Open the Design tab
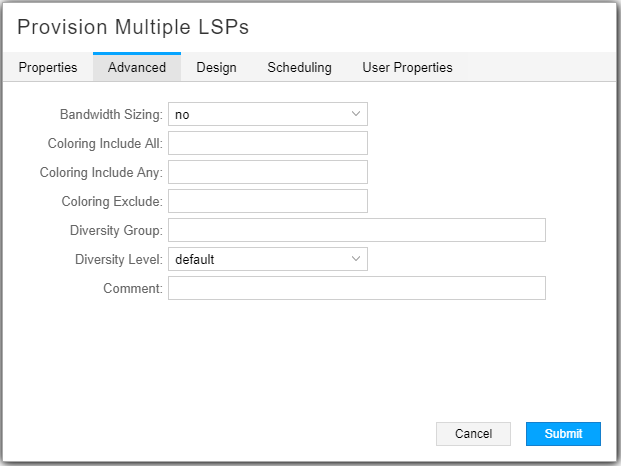This screenshot has width=621, height=466. point(216,67)
